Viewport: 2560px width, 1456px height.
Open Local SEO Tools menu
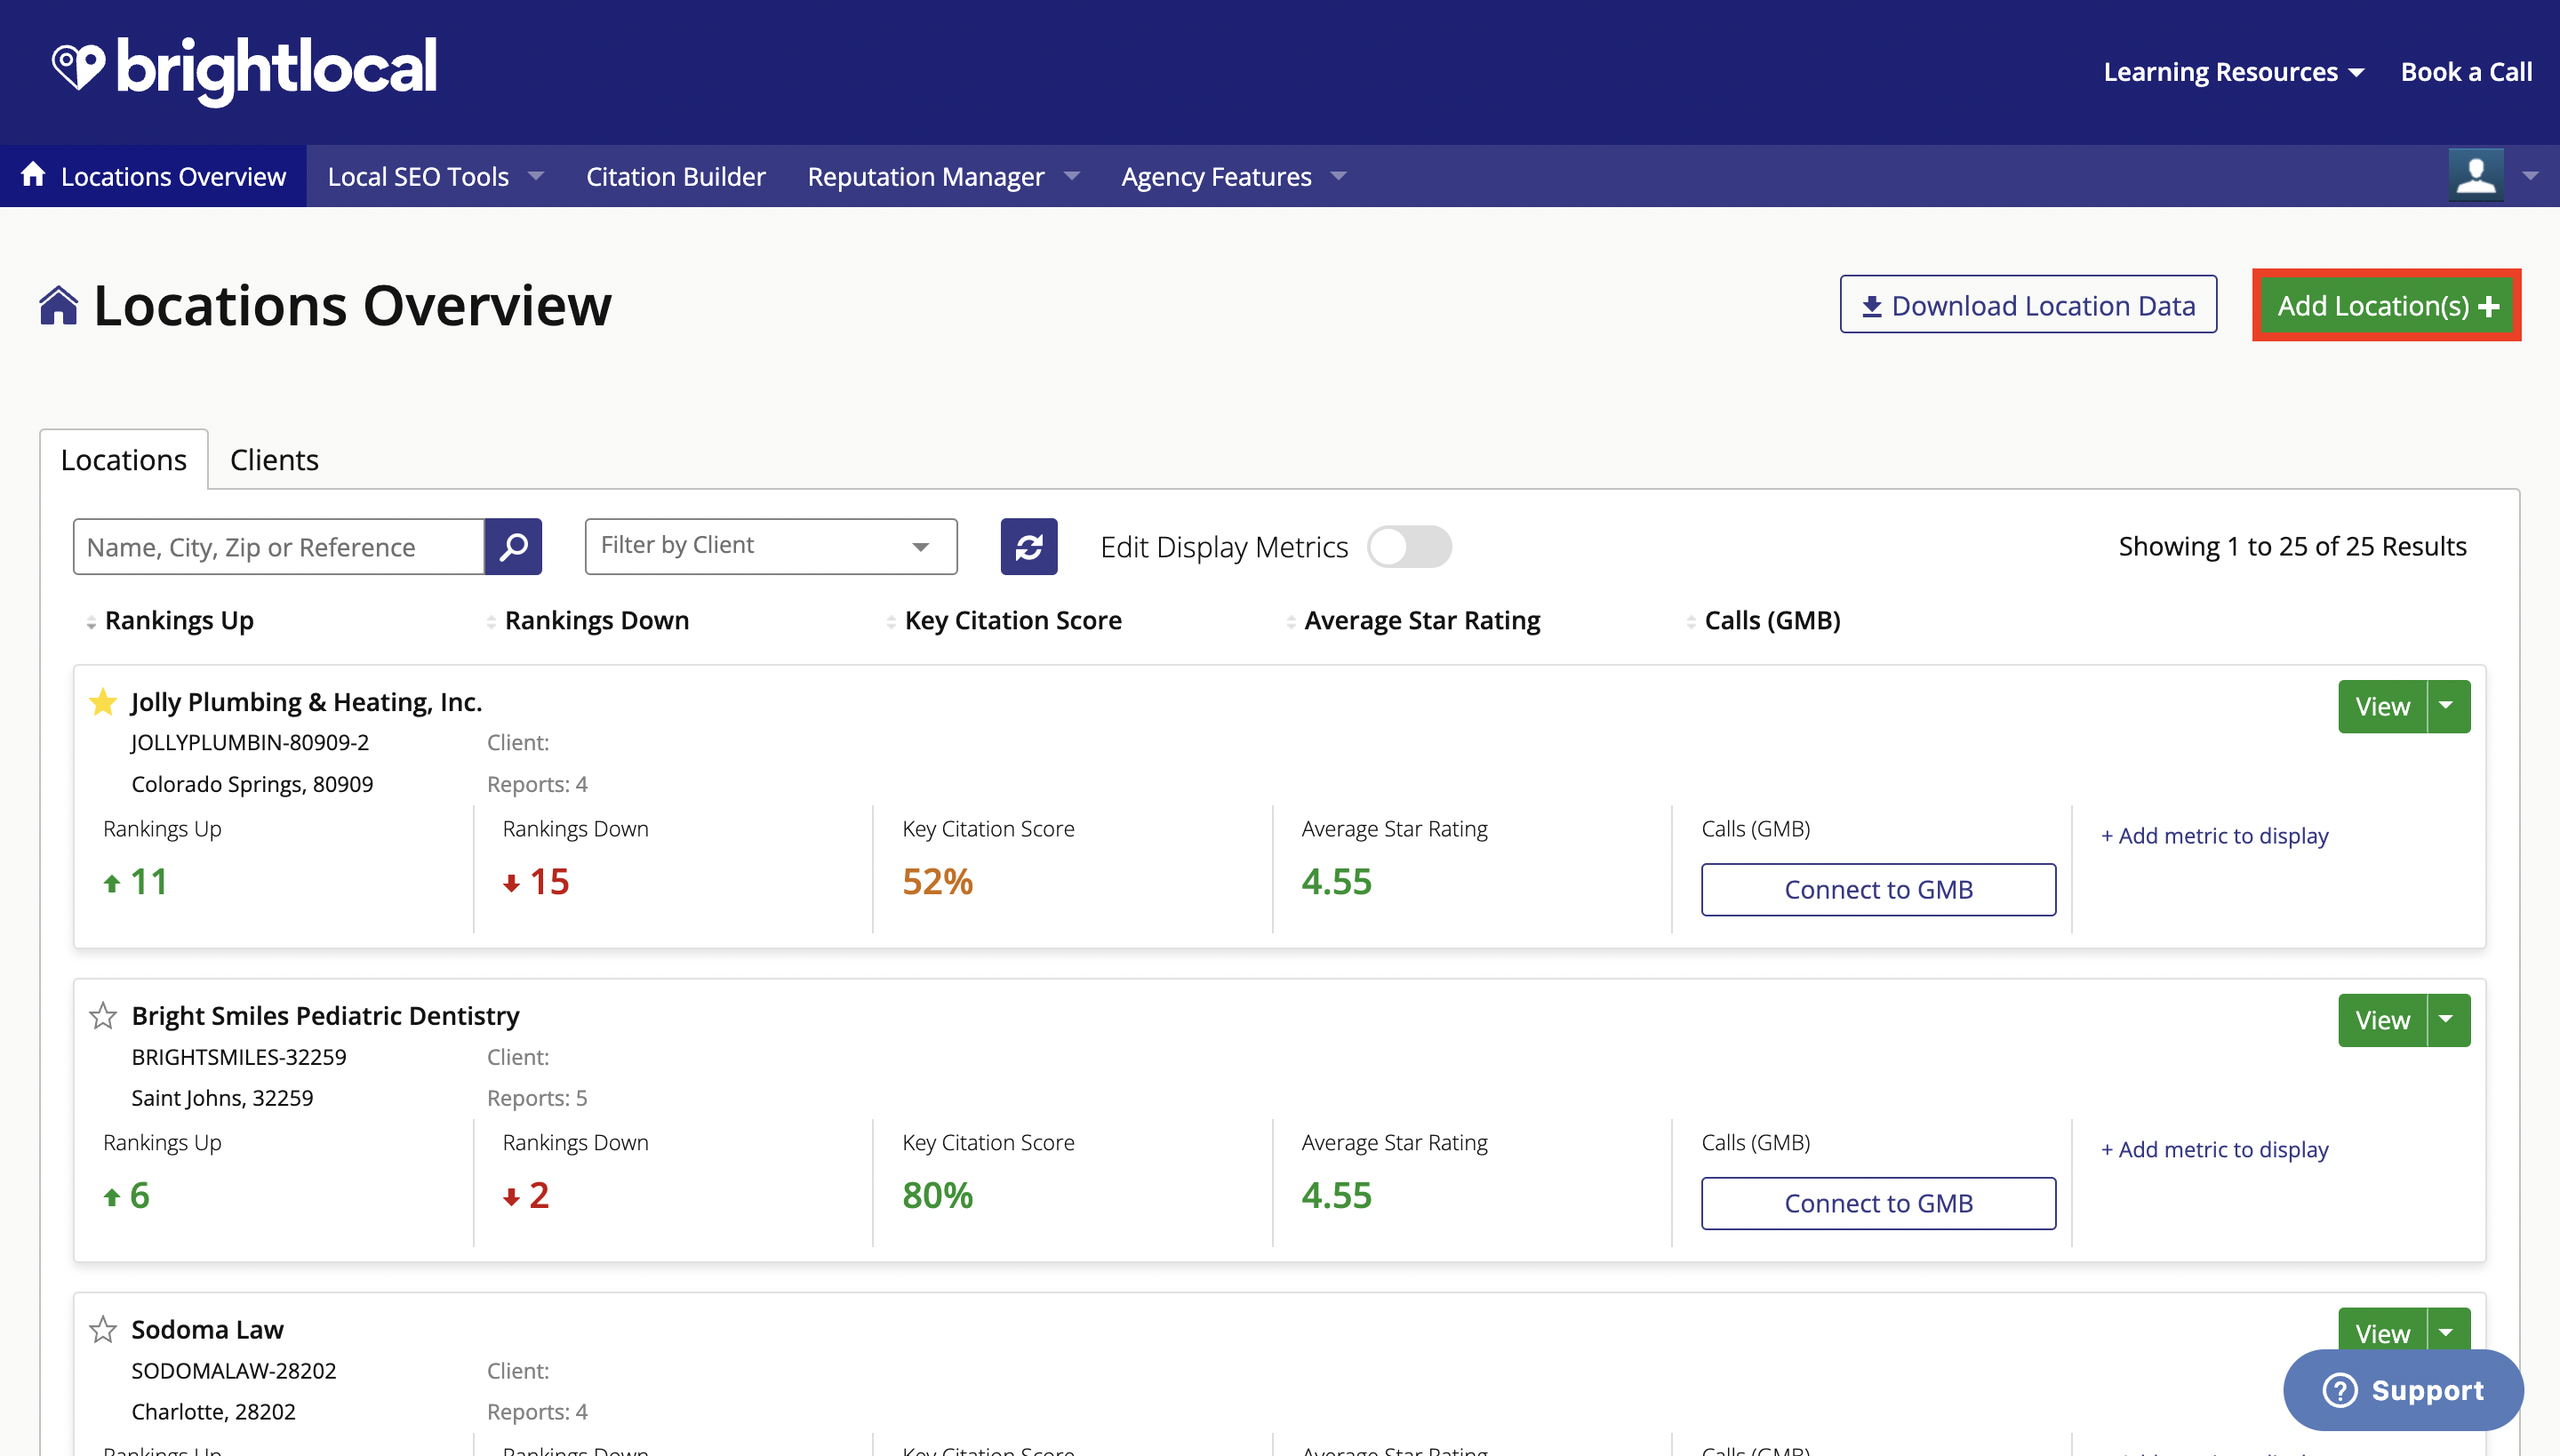435,177
